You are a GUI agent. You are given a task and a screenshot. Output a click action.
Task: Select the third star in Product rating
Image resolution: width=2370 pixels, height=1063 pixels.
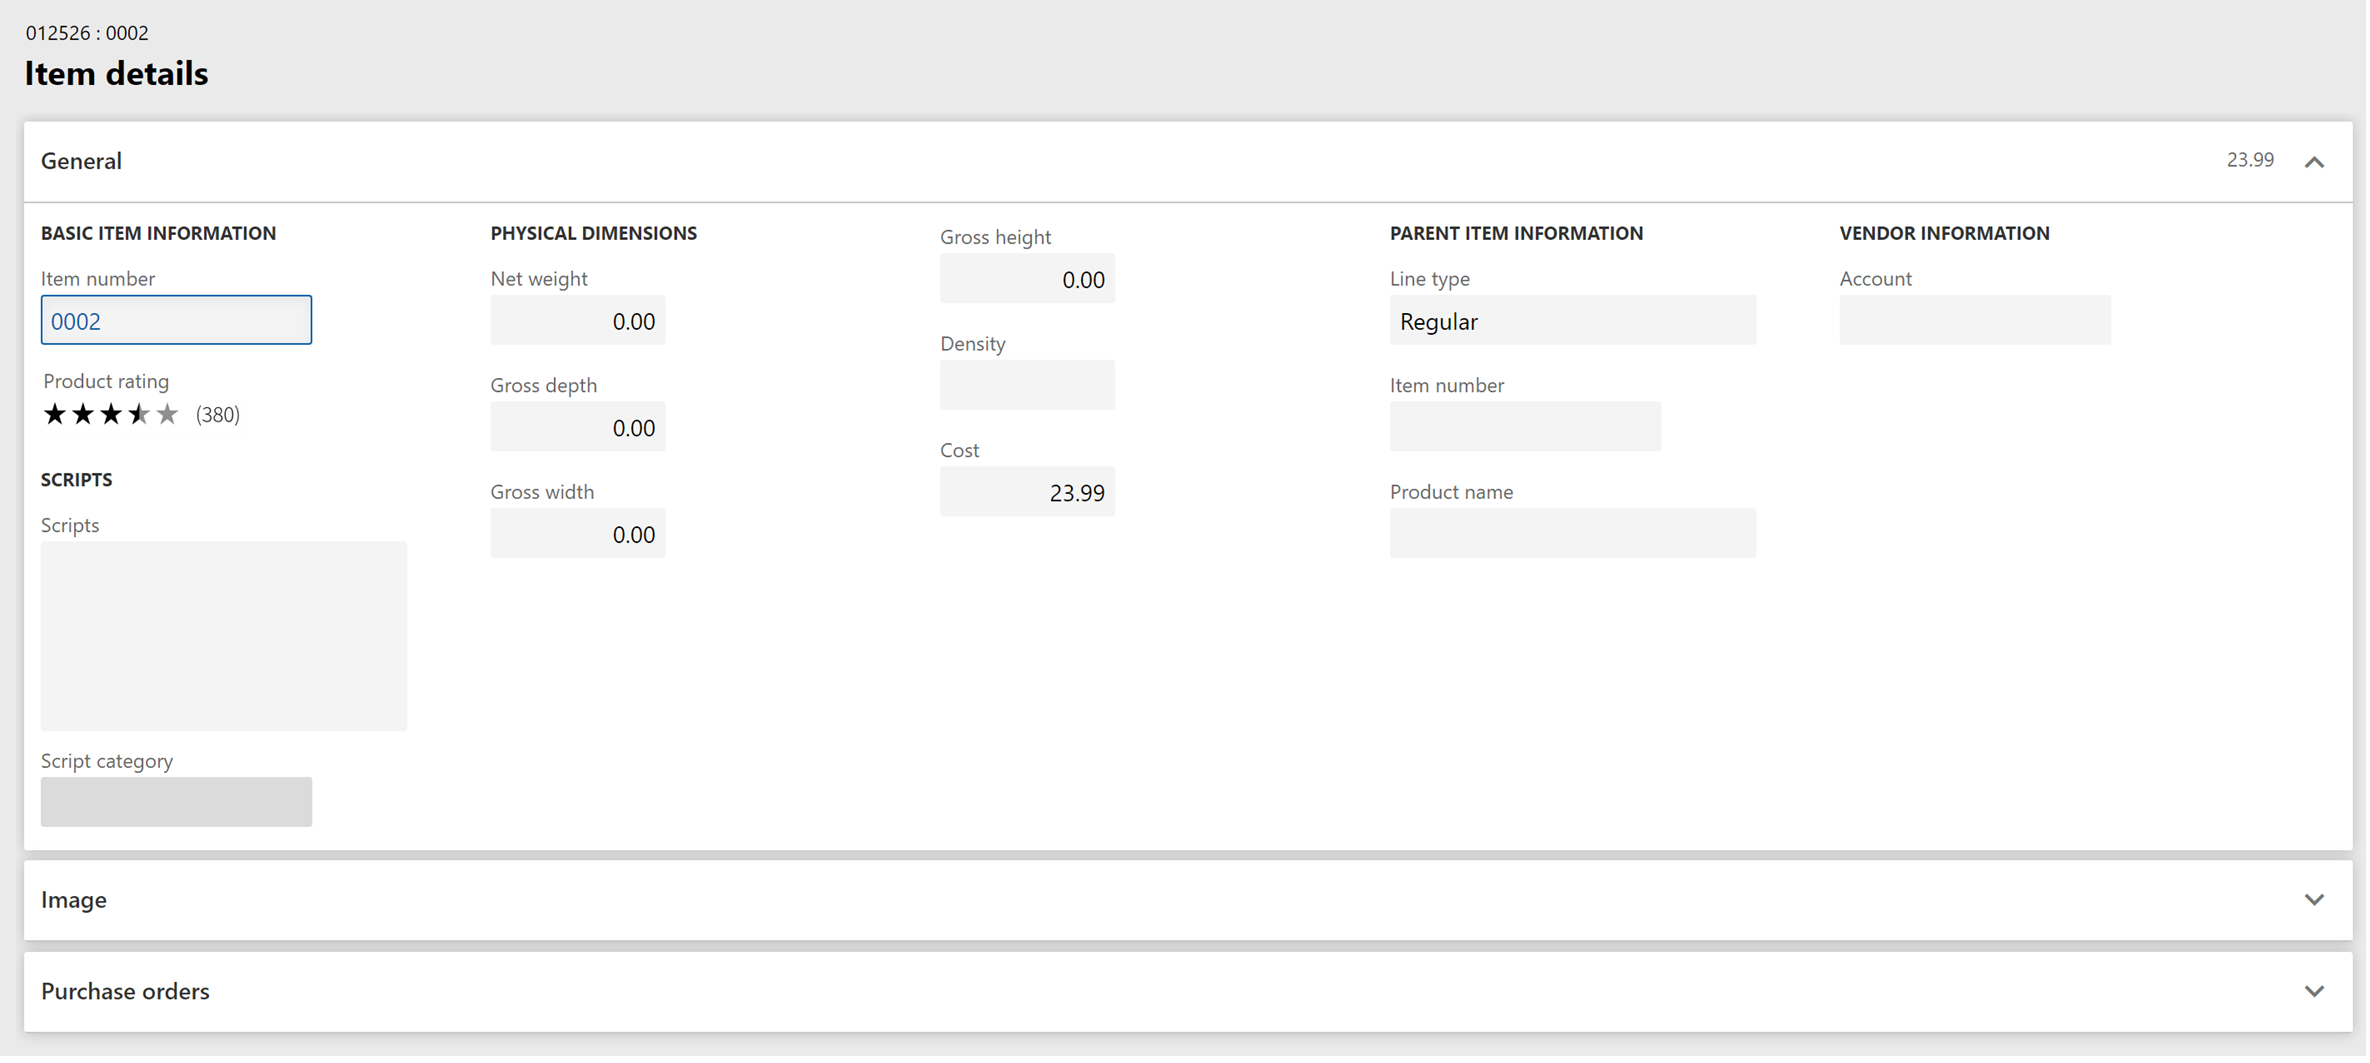pos(111,415)
